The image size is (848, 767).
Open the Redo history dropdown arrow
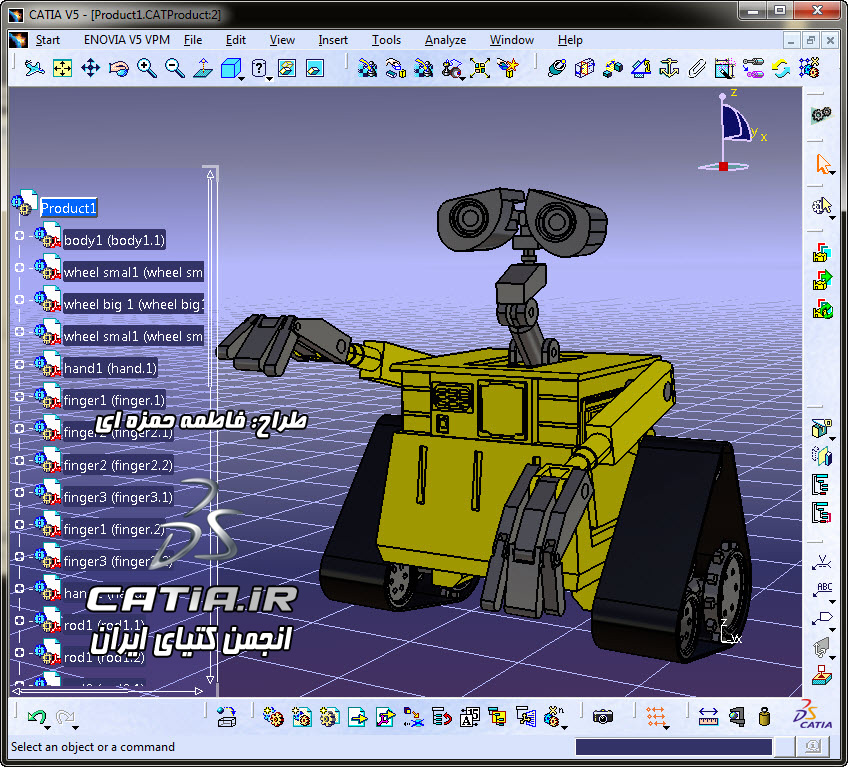76,728
